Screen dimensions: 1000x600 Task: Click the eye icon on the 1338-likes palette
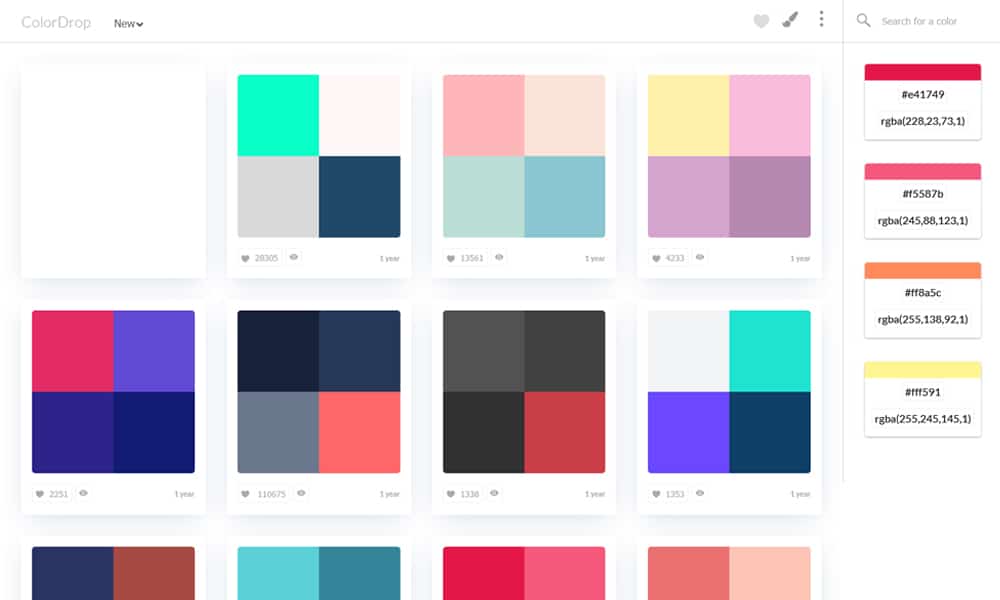tap(494, 493)
